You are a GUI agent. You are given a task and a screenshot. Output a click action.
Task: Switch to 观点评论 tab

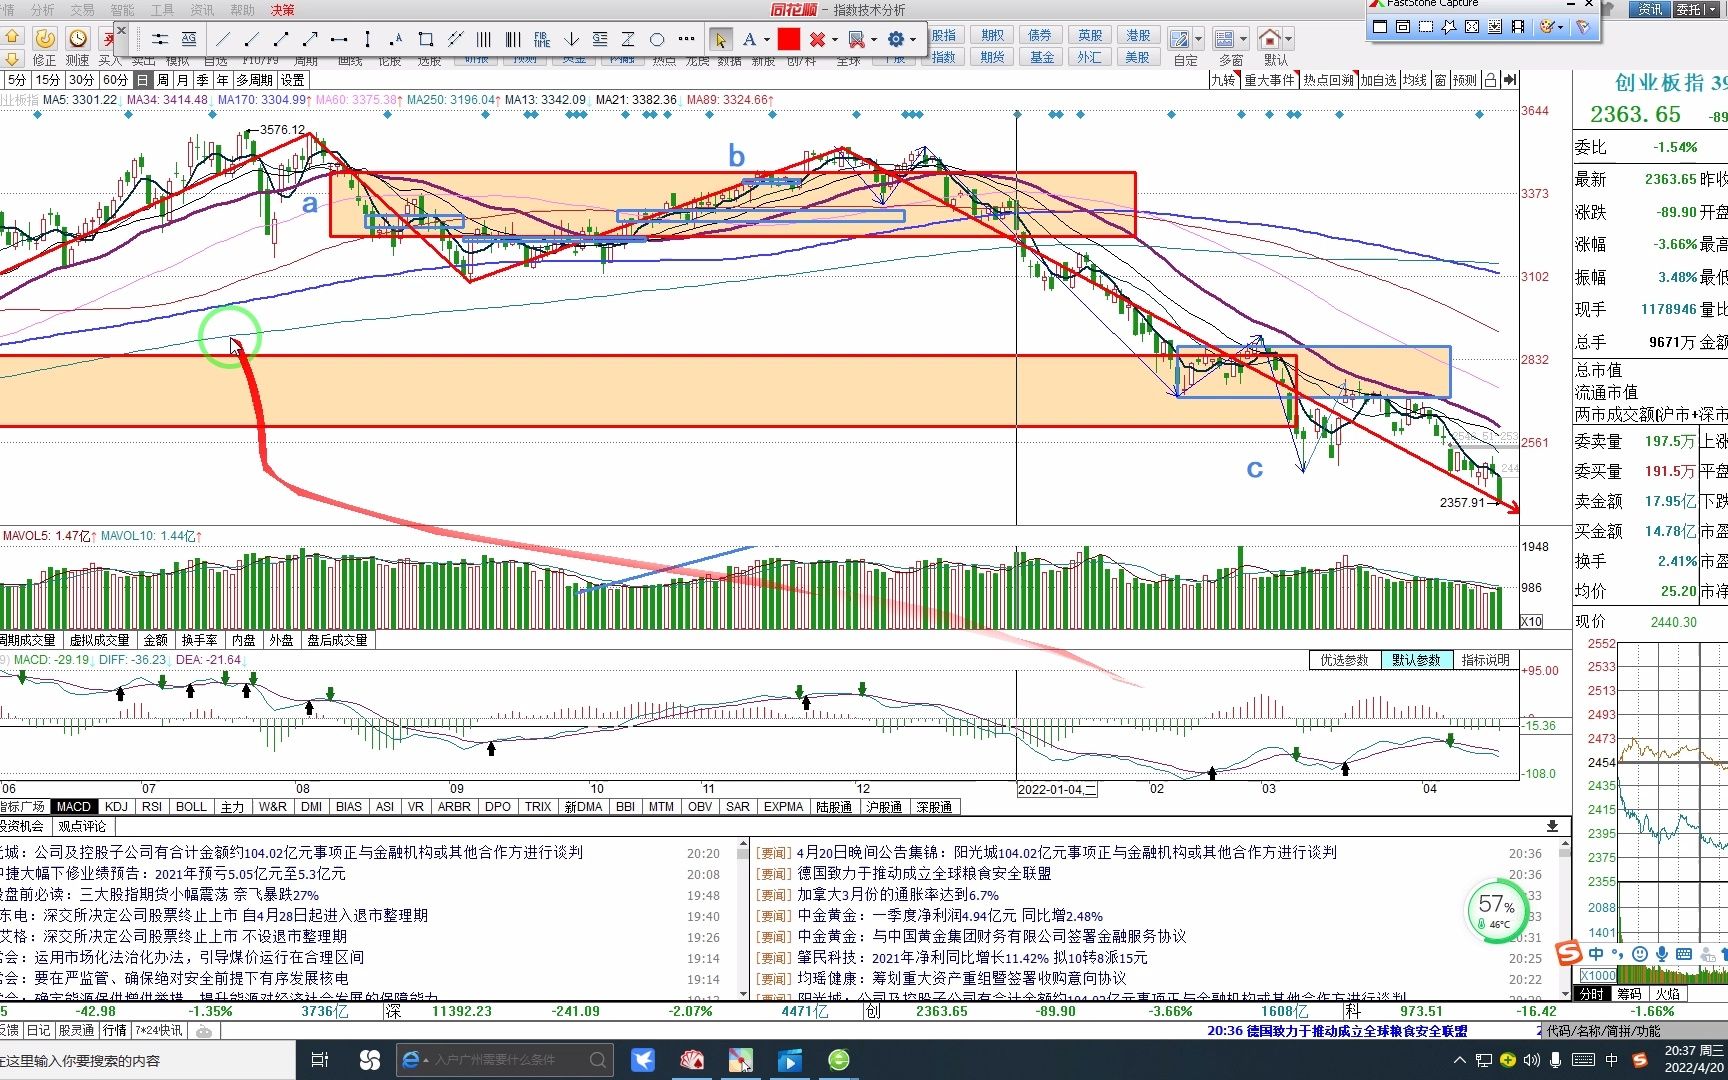[x=82, y=827]
